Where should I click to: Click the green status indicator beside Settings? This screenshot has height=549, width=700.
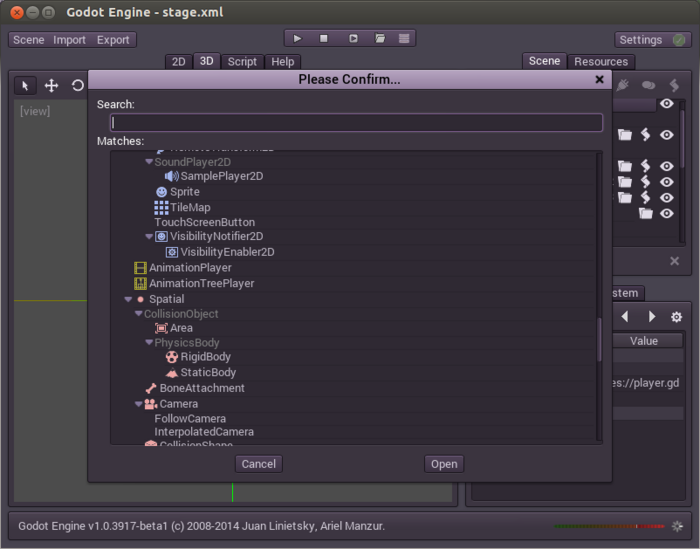pos(679,40)
